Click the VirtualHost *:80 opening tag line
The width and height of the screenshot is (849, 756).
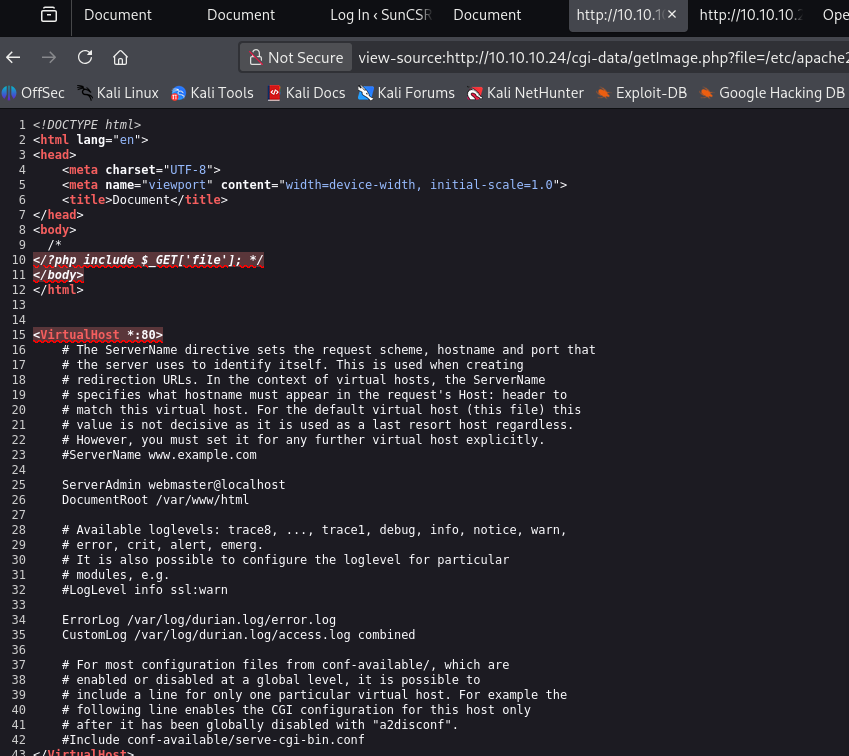[x=98, y=334]
